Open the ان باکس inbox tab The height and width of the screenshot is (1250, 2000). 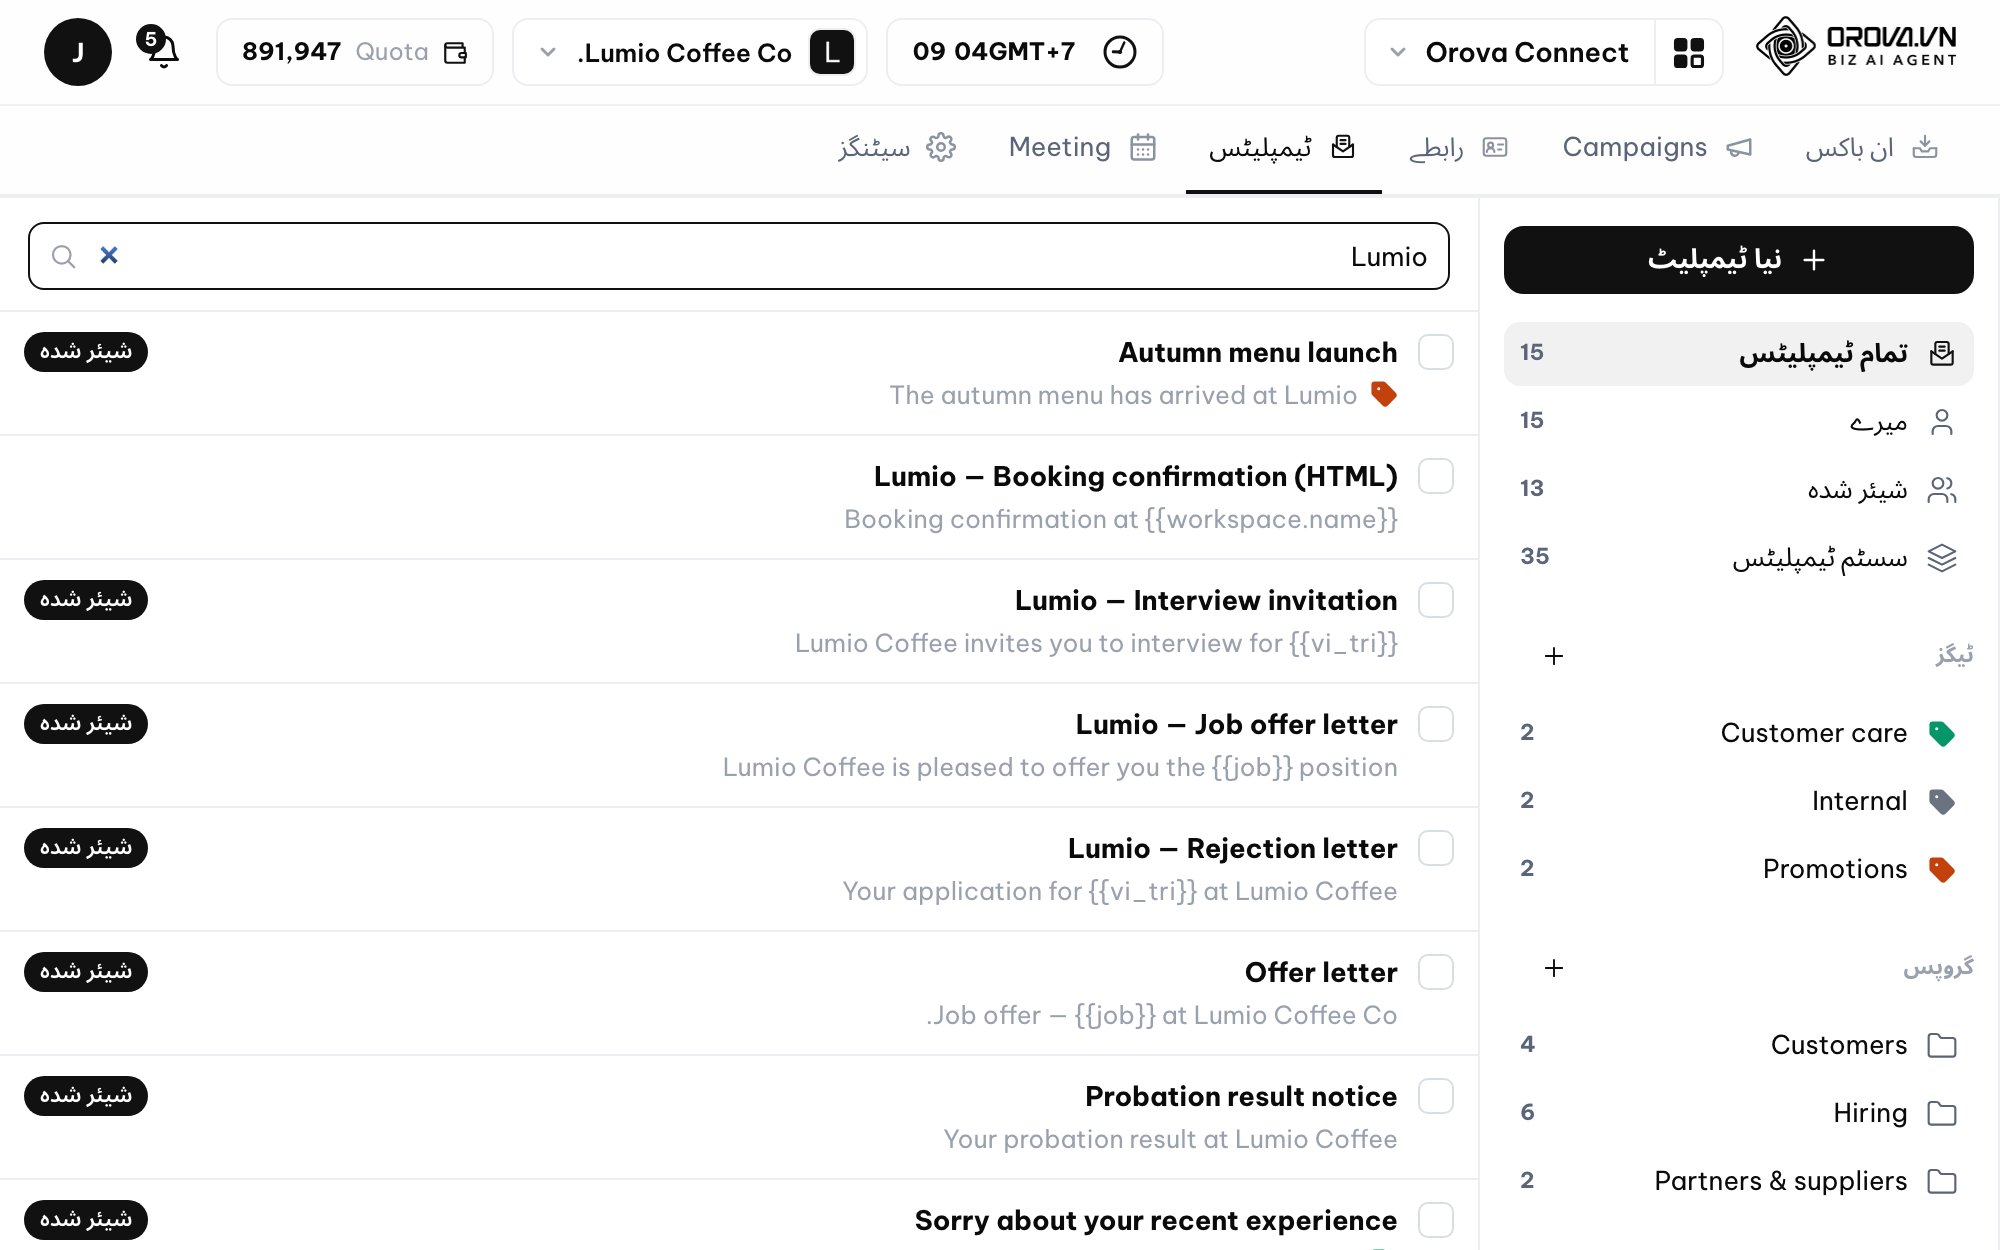click(x=1872, y=148)
